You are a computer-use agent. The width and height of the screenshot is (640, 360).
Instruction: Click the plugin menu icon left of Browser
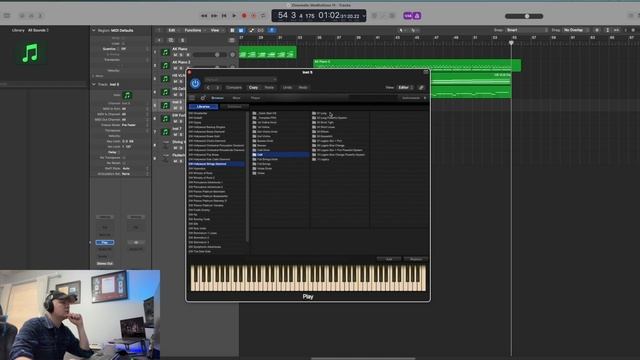click(x=192, y=98)
